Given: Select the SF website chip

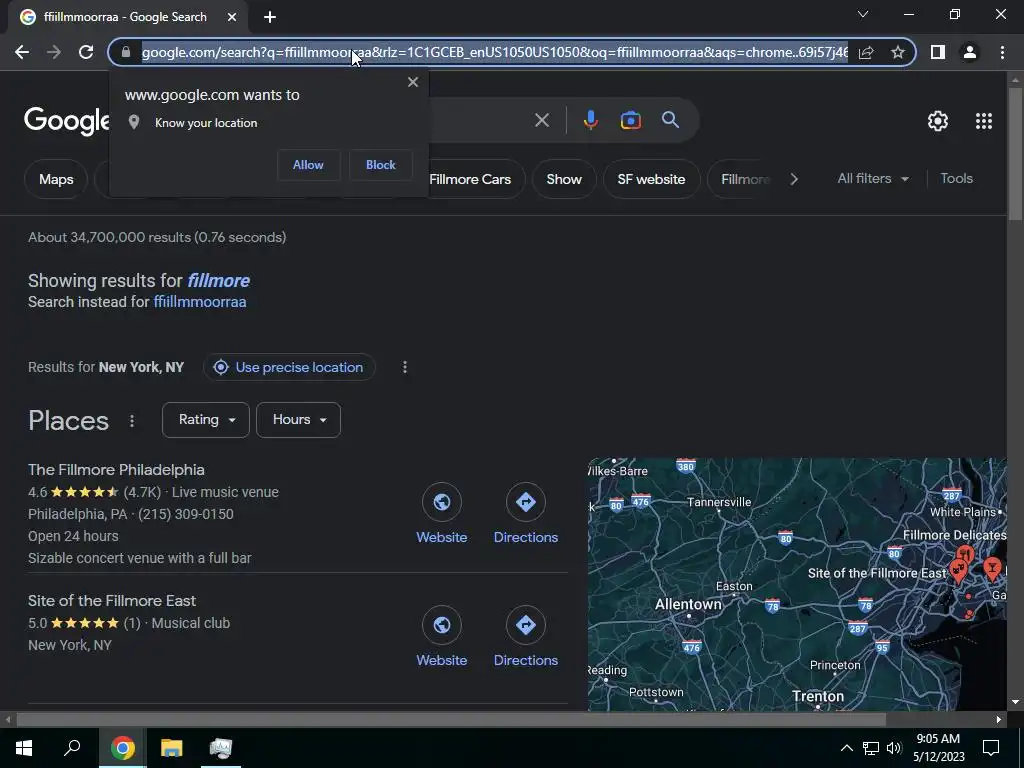Looking at the screenshot, I should click(x=652, y=179).
